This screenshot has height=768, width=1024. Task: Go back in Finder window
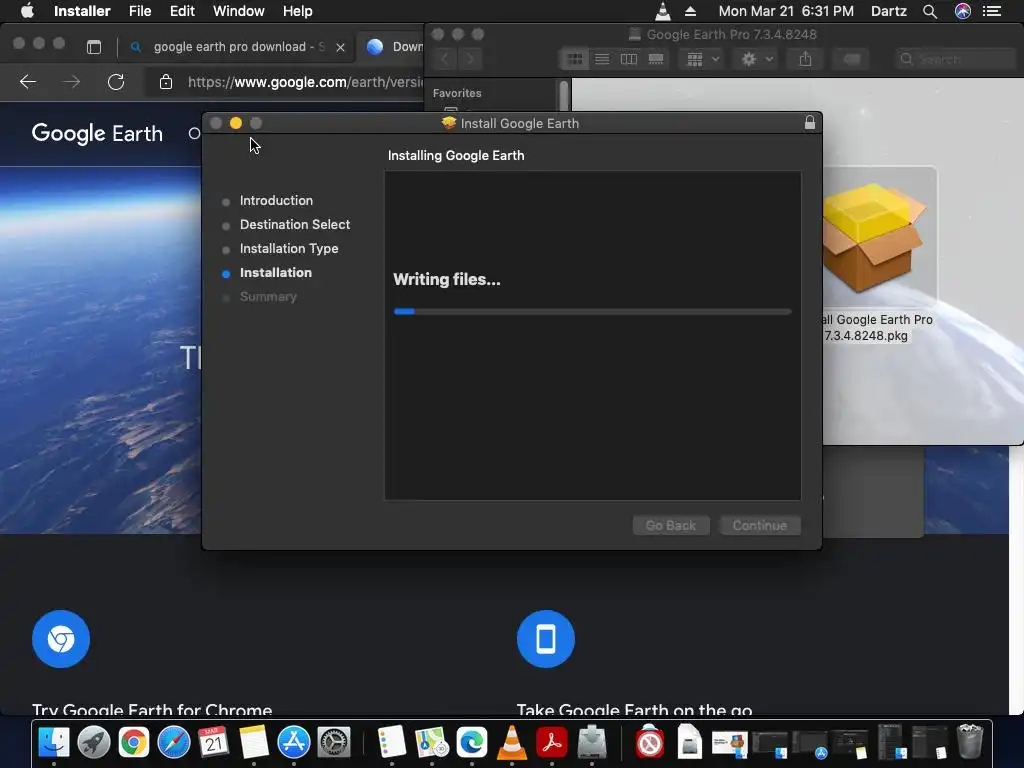444,59
